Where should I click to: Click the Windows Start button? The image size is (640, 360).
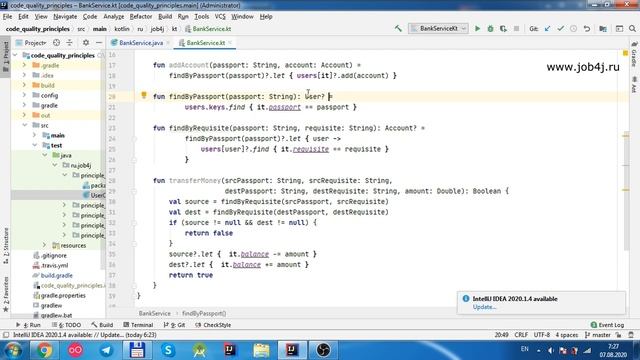(13, 350)
